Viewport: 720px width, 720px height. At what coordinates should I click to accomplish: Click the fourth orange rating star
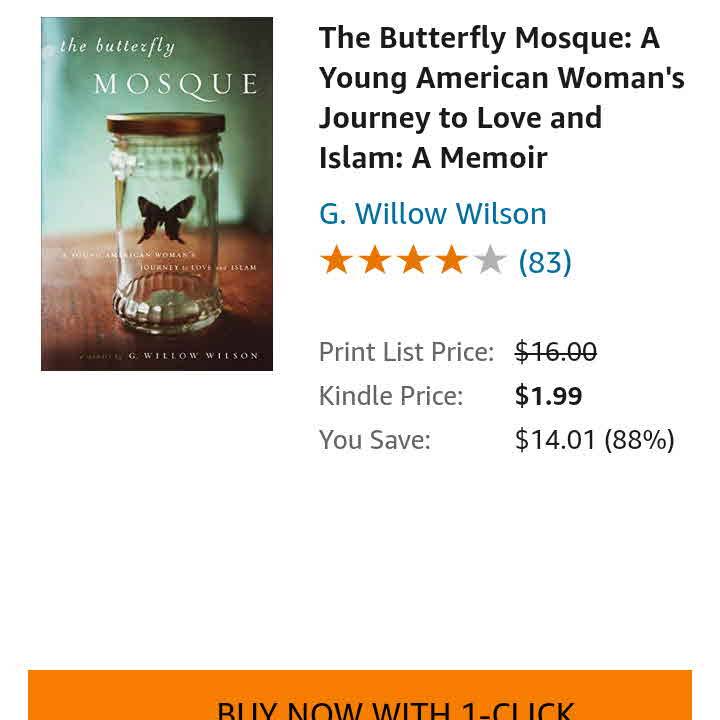(451, 261)
